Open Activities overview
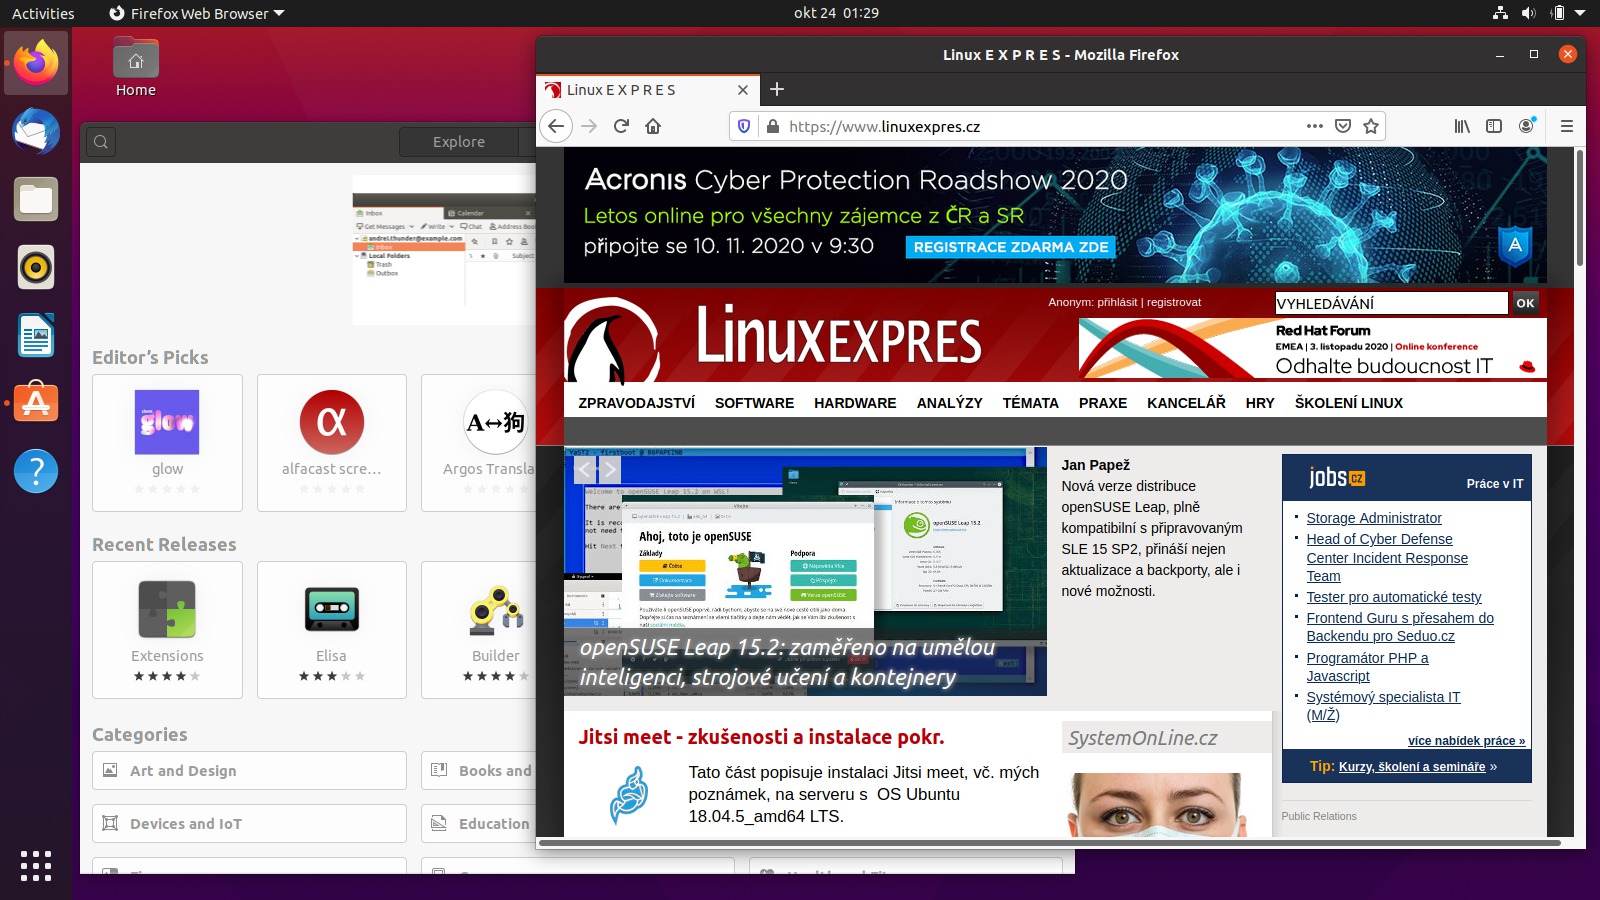Screen dimensions: 1600x900 (x=43, y=13)
